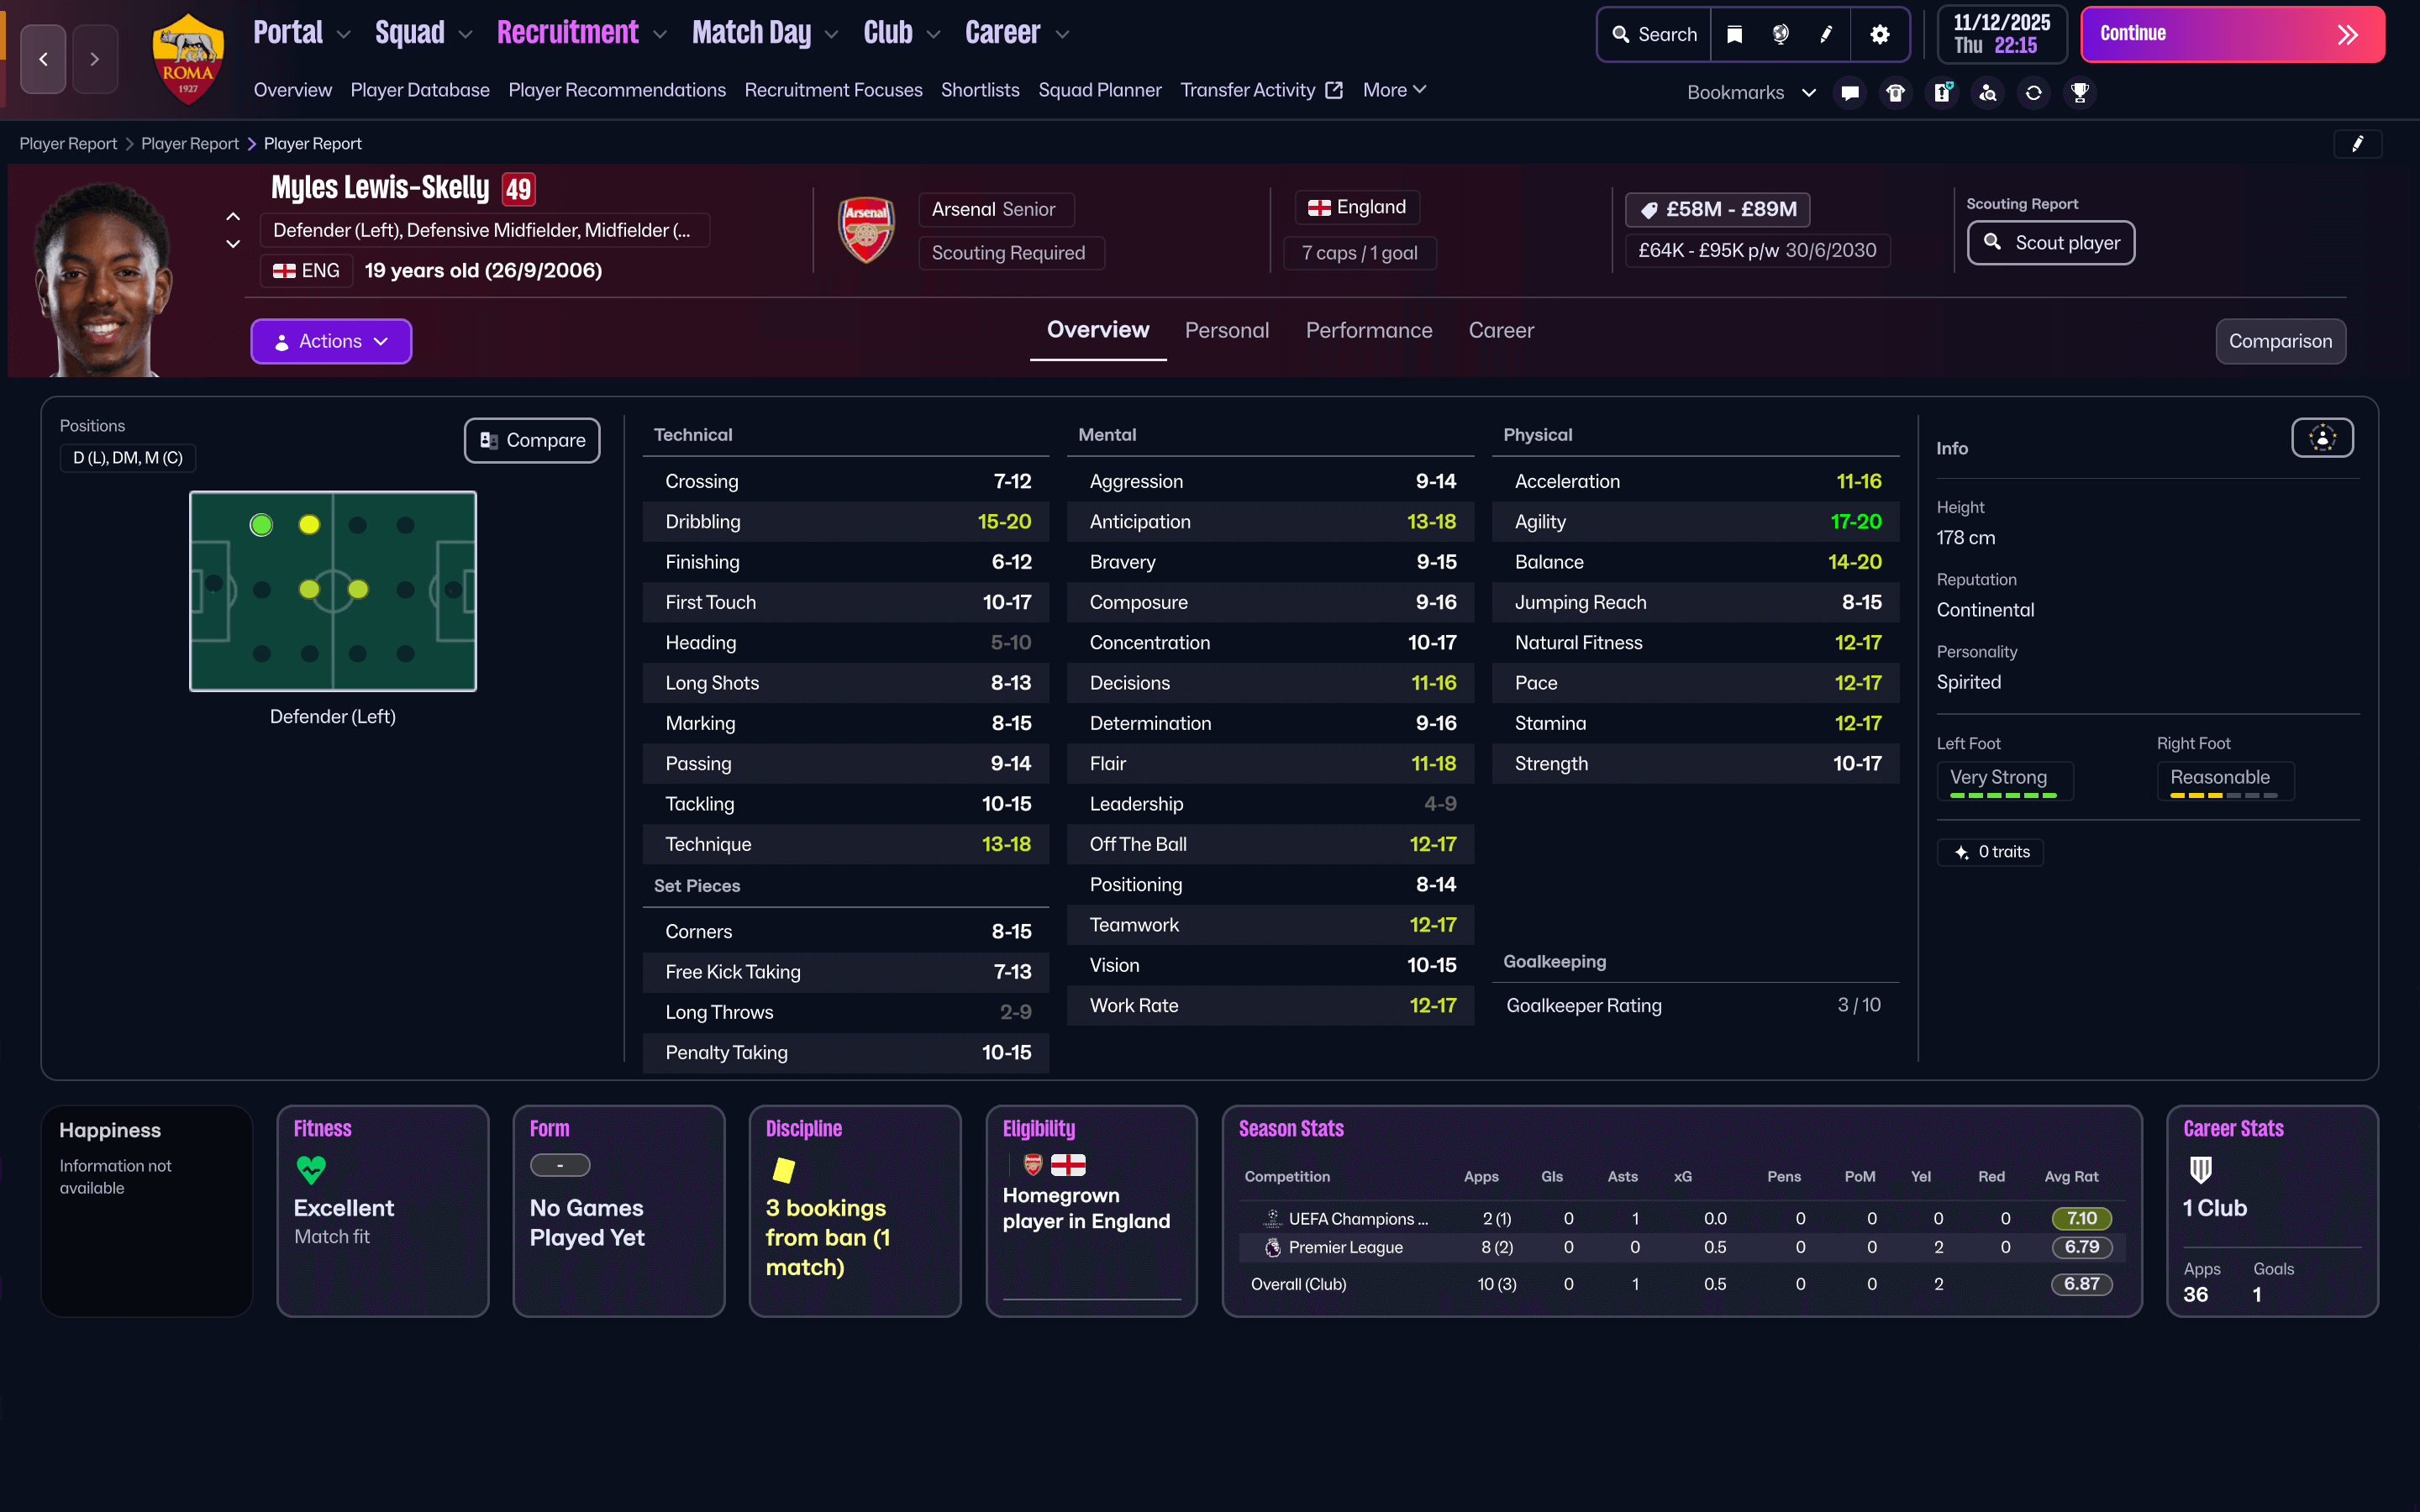Screen dimensions: 2420x1512
Task: Open the Bookmarks dropdown
Action: point(1751,92)
